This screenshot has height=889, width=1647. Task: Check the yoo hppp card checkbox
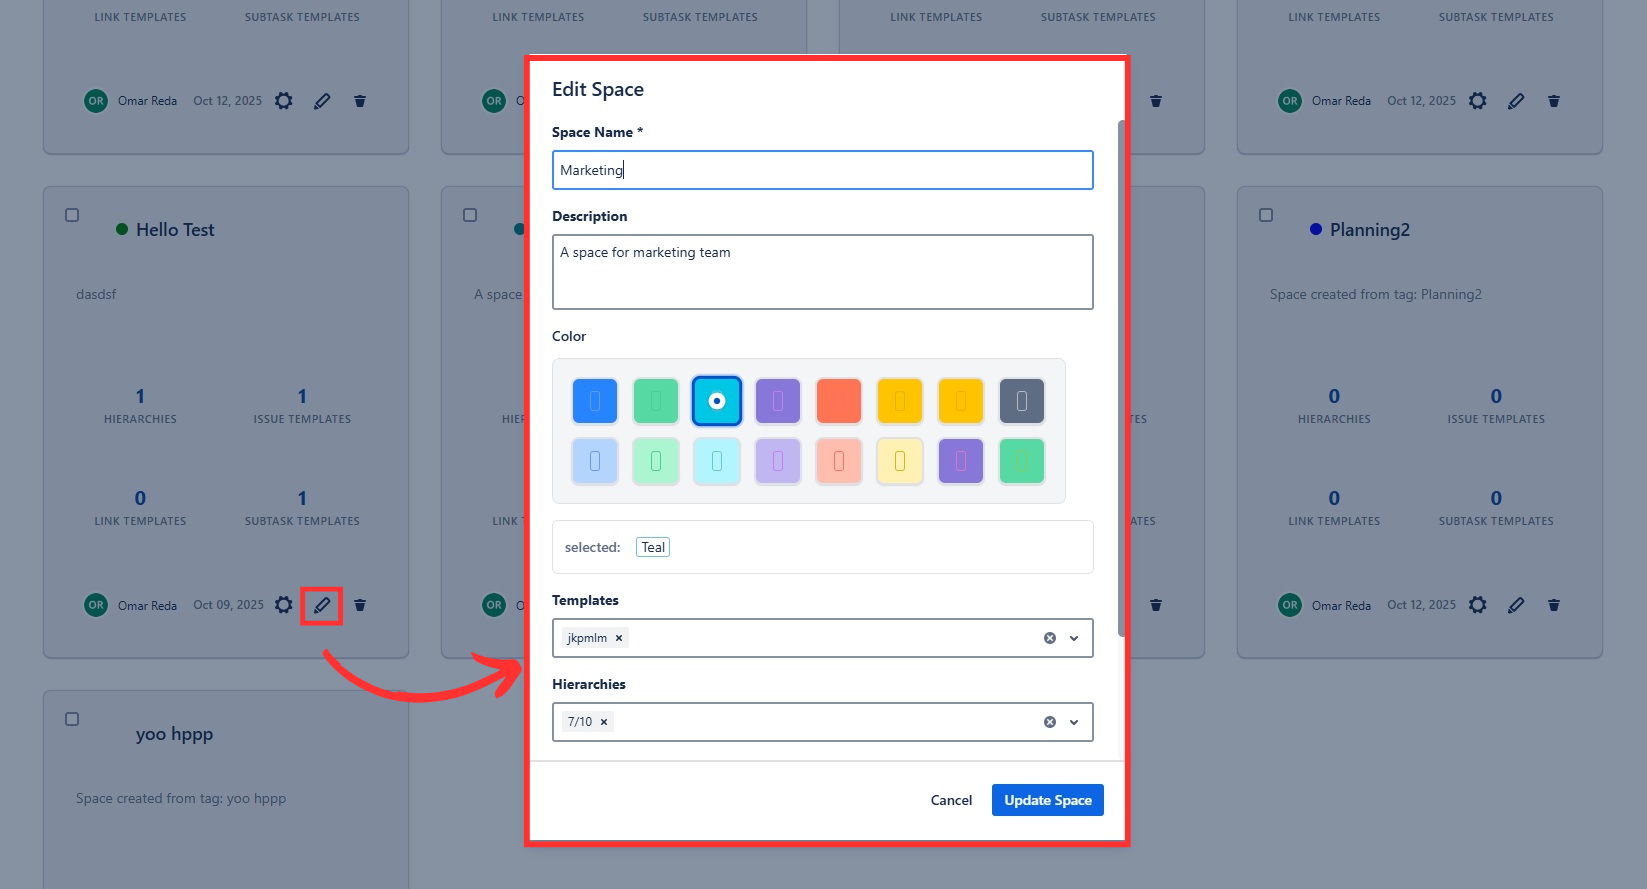pos(72,719)
